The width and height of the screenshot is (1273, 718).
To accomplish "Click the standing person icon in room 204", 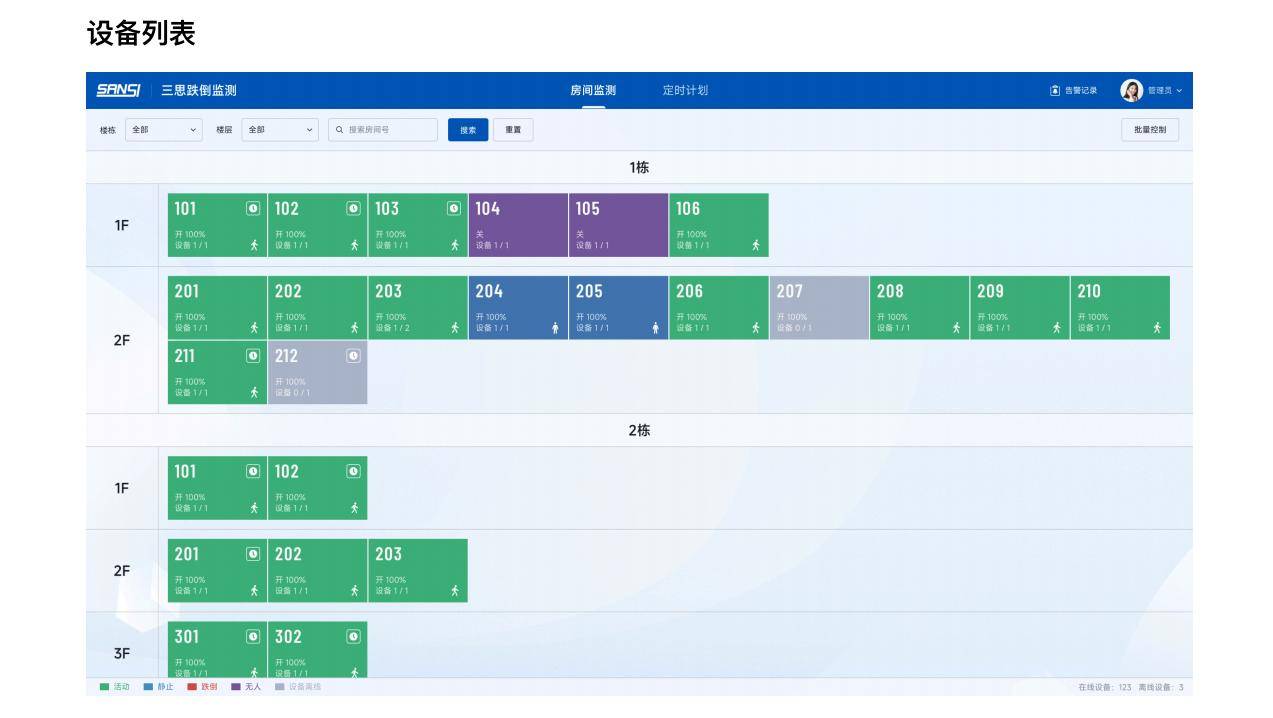I will pyautogui.click(x=555, y=328).
